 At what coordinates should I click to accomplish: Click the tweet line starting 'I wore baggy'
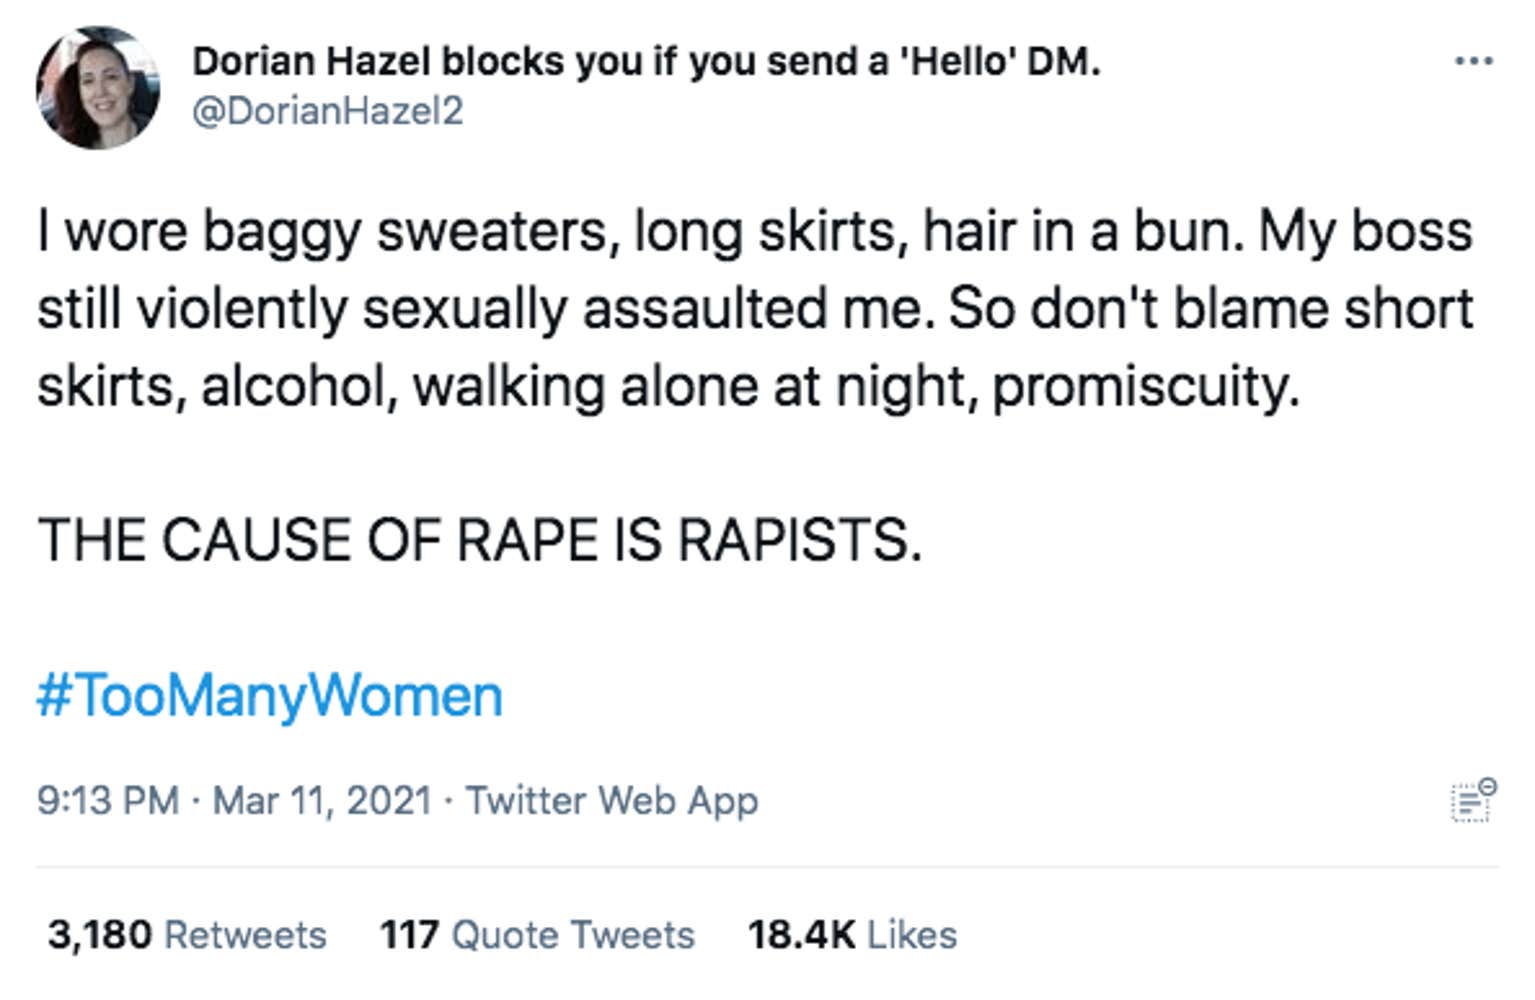[755, 232]
